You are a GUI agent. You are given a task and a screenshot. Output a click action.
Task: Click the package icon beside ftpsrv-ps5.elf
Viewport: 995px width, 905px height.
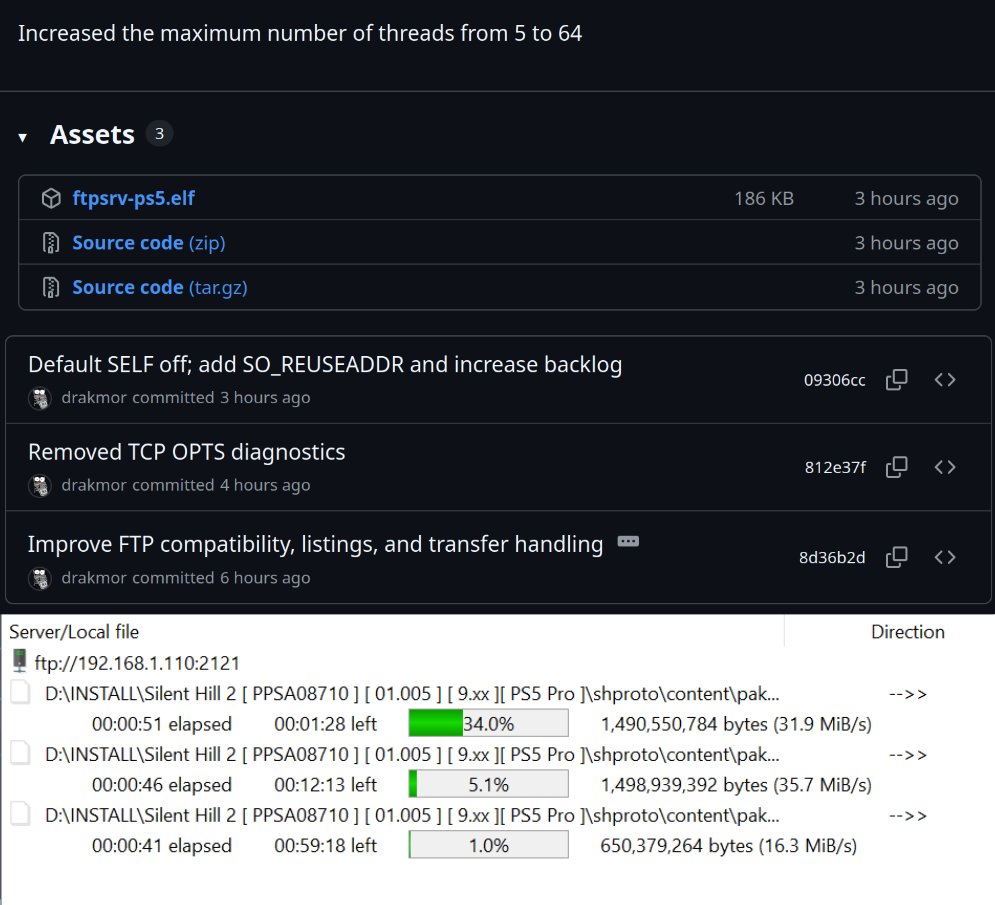51,199
